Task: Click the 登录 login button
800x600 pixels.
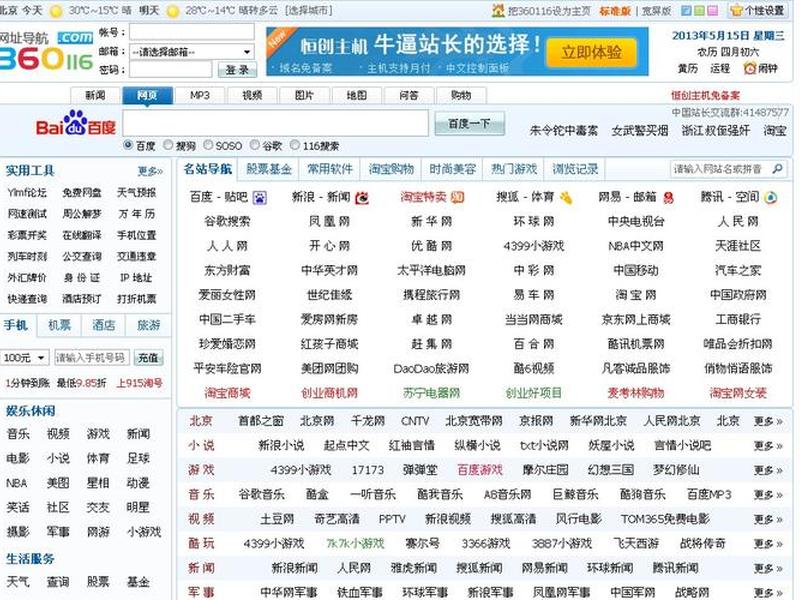Action: tap(237, 70)
